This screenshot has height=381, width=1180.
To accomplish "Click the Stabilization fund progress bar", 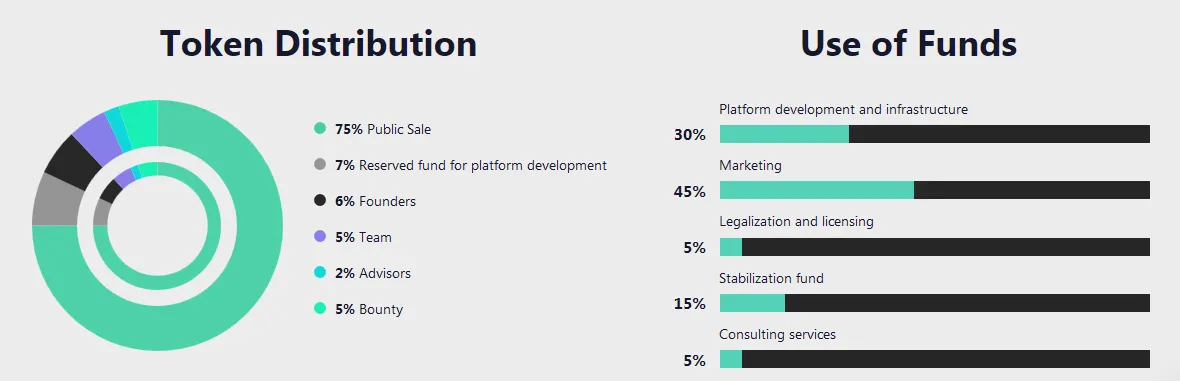I will point(935,303).
